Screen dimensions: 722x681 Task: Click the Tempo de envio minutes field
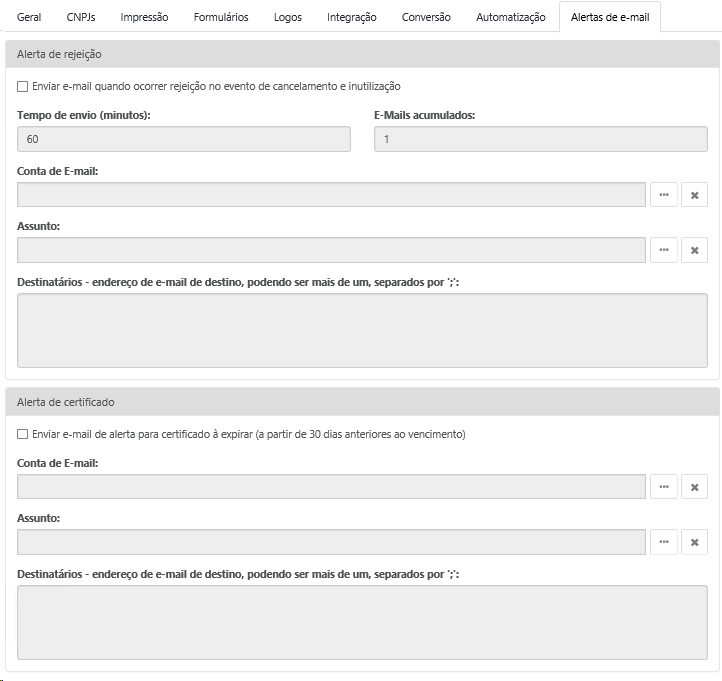(x=184, y=140)
